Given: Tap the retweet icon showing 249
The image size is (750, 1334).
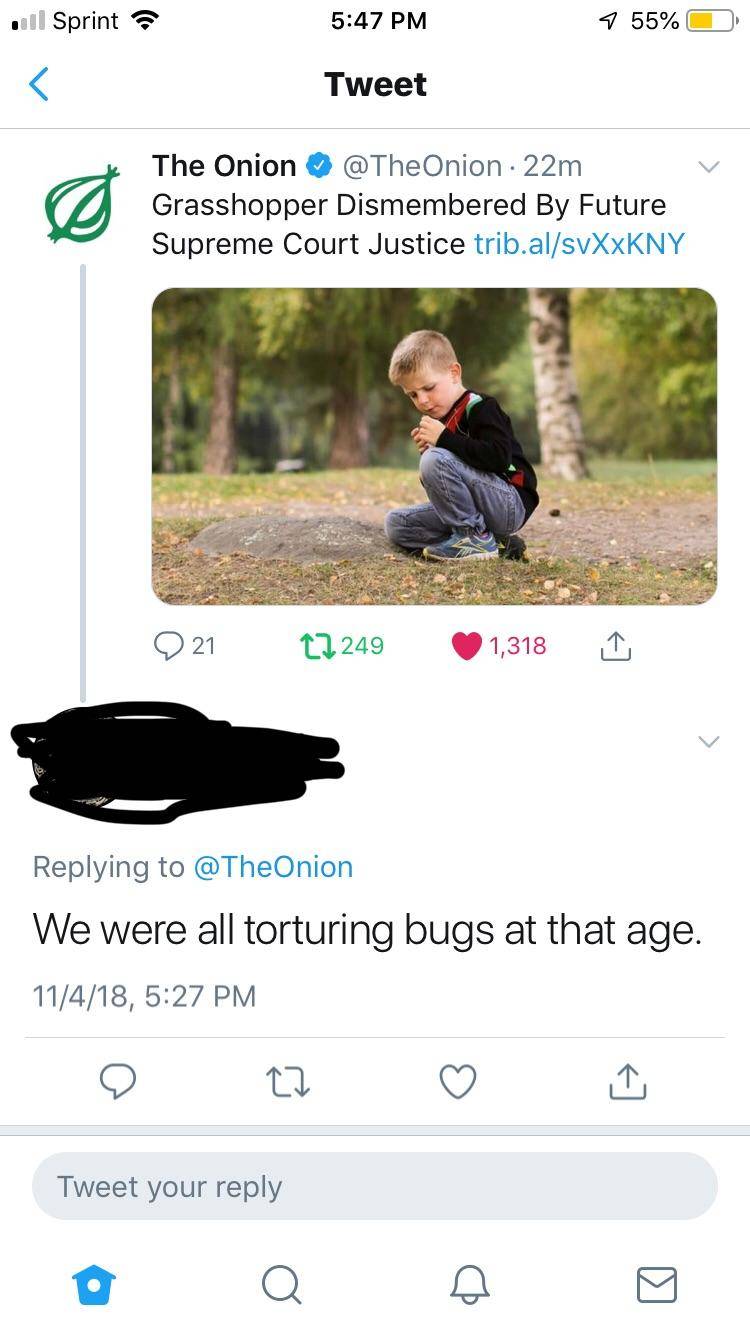Looking at the screenshot, I should (316, 645).
